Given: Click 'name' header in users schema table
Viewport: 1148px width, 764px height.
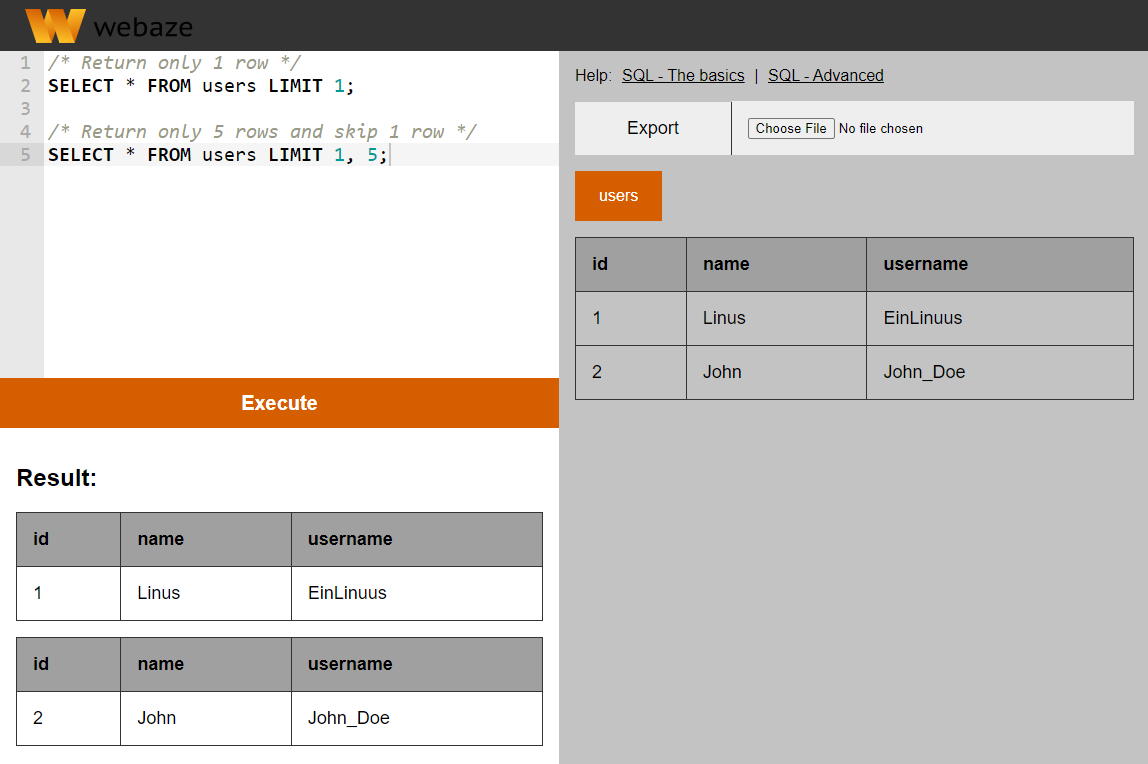Looking at the screenshot, I should (x=776, y=264).
